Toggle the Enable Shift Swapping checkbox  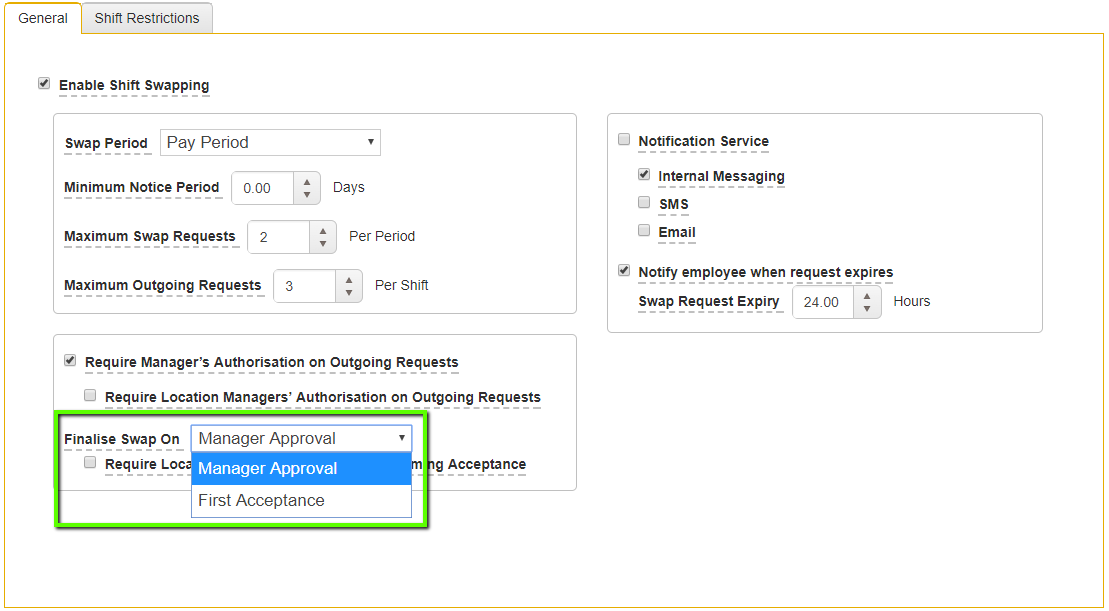pyautogui.click(x=44, y=83)
